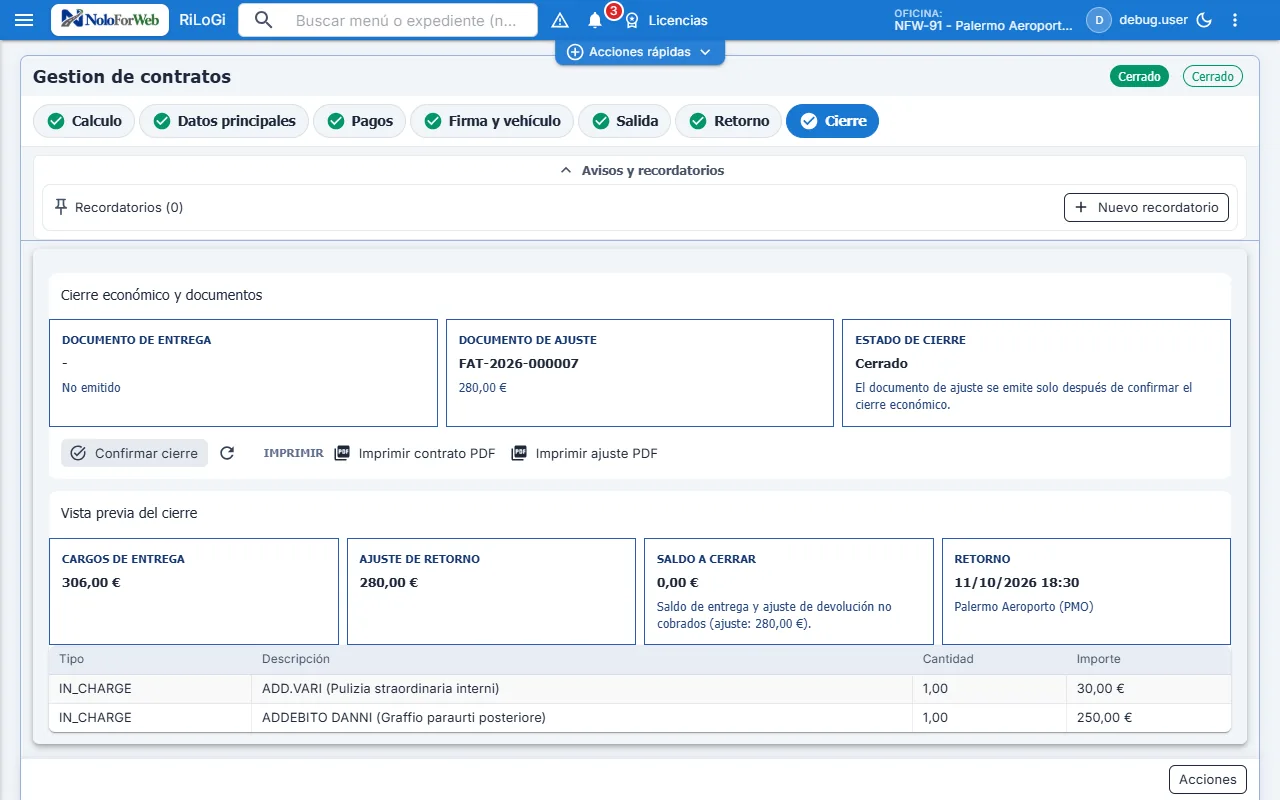Image resolution: width=1280 pixels, height=800 pixels.
Task: Open the three-dot overflow menu
Action: [1235, 20]
